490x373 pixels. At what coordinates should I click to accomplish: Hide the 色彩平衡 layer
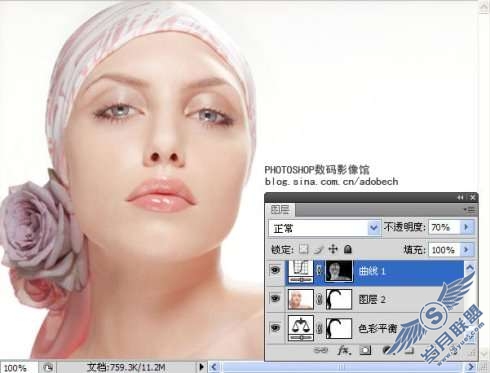pyautogui.click(x=275, y=328)
